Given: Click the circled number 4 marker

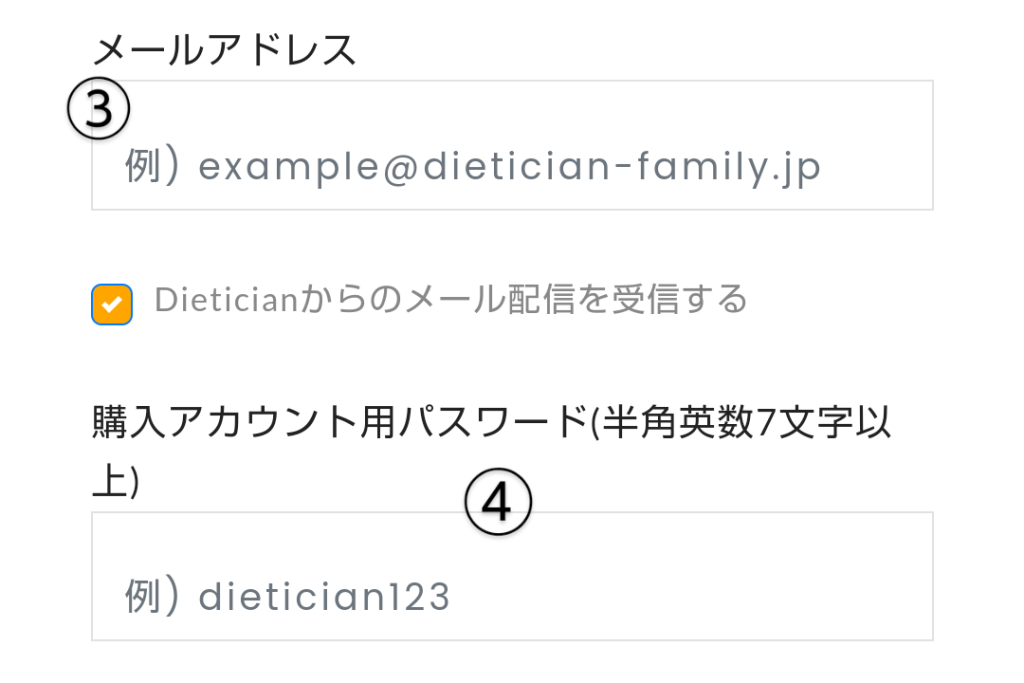Looking at the screenshot, I should click(x=498, y=502).
